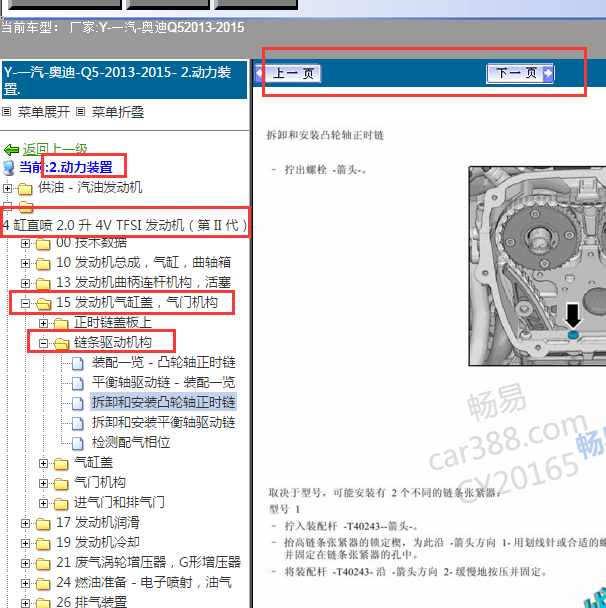Click the 正时链盖板上 folder icon
The width and height of the screenshot is (606, 608).
coord(61,324)
